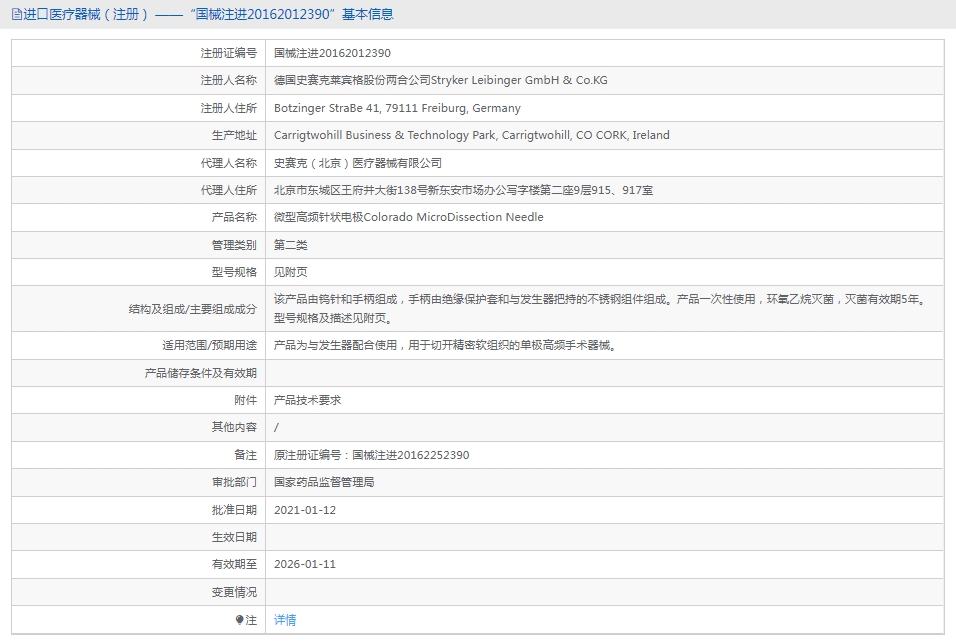Select the registration number 国械注进20162012390 value
The image size is (956, 644).
[332, 53]
